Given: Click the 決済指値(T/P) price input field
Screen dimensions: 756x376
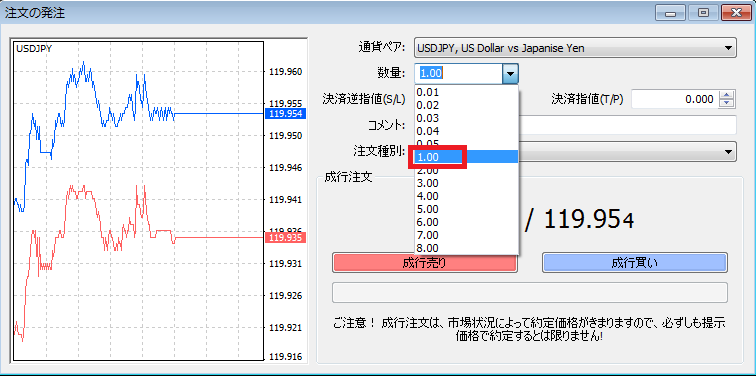Looking at the screenshot, I should (x=675, y=99).
